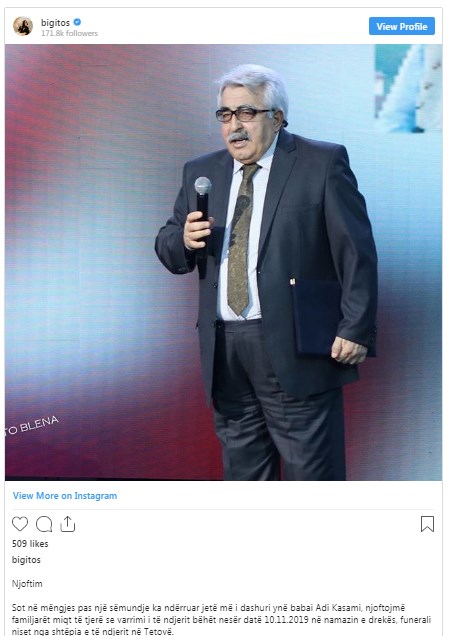The width and height of the screenshot is (451, 636).
Task: Share the post using the upload arrow icon
Action: click(x=68, y=524)
